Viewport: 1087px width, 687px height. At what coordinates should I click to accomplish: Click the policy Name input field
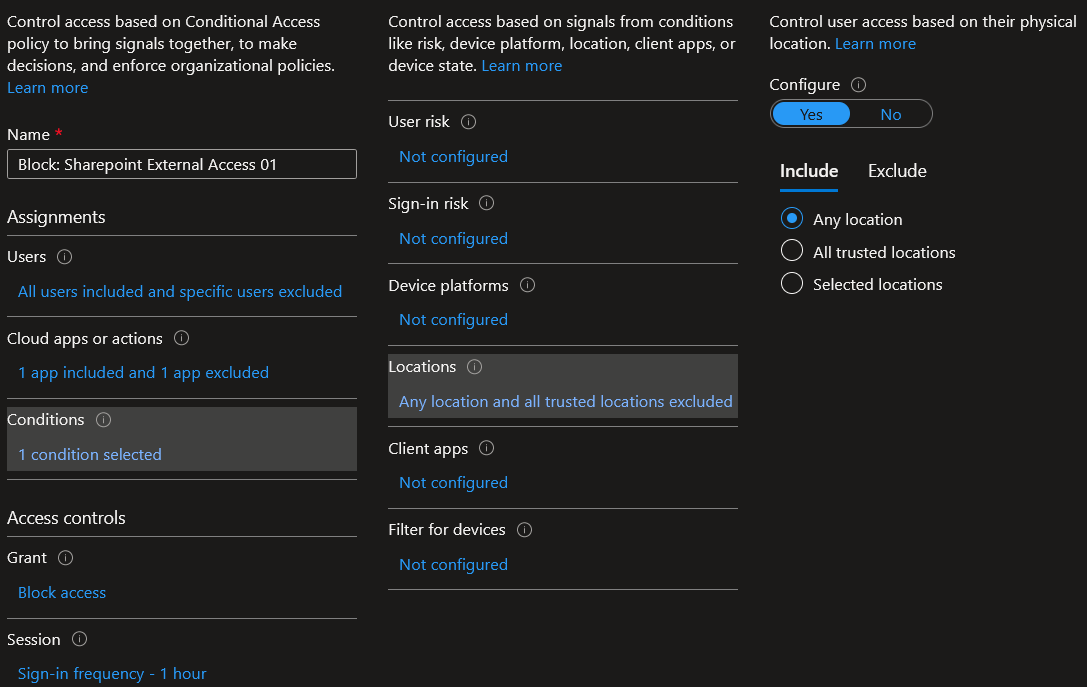[x=182, y=164]
